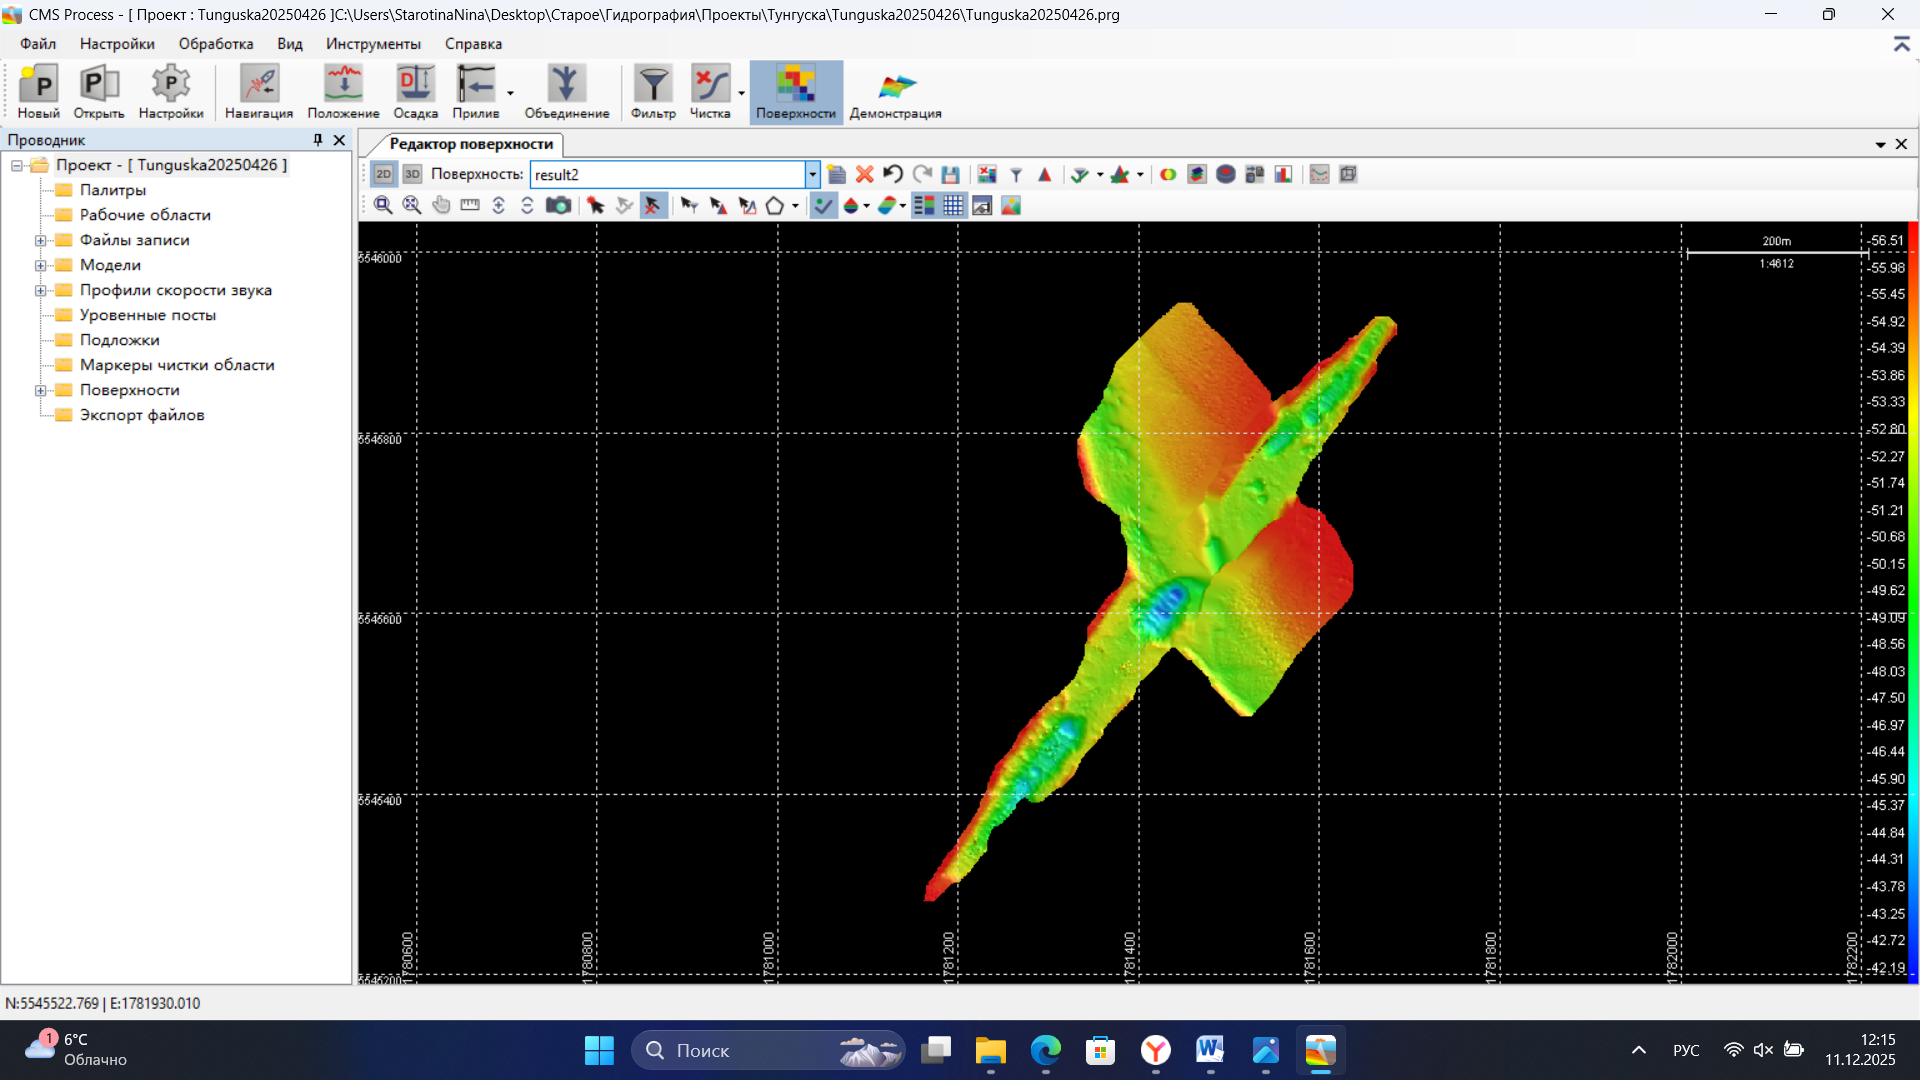Toggle the color legend display button
Screen dimensions: 1920x1080
pyautogui.click(x=924, y=206)
